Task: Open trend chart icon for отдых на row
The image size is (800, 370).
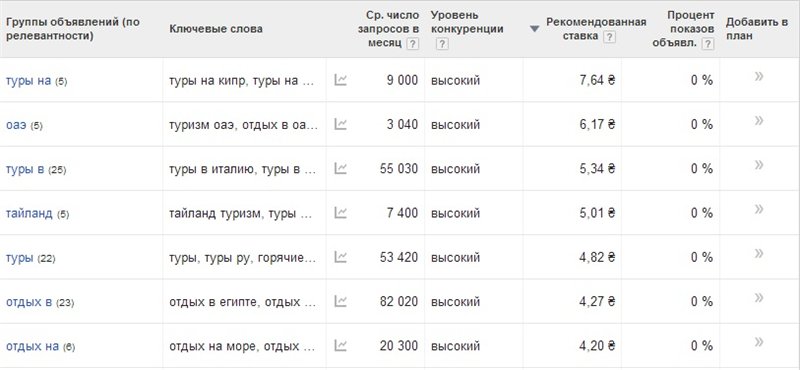Action: (340, 346)
